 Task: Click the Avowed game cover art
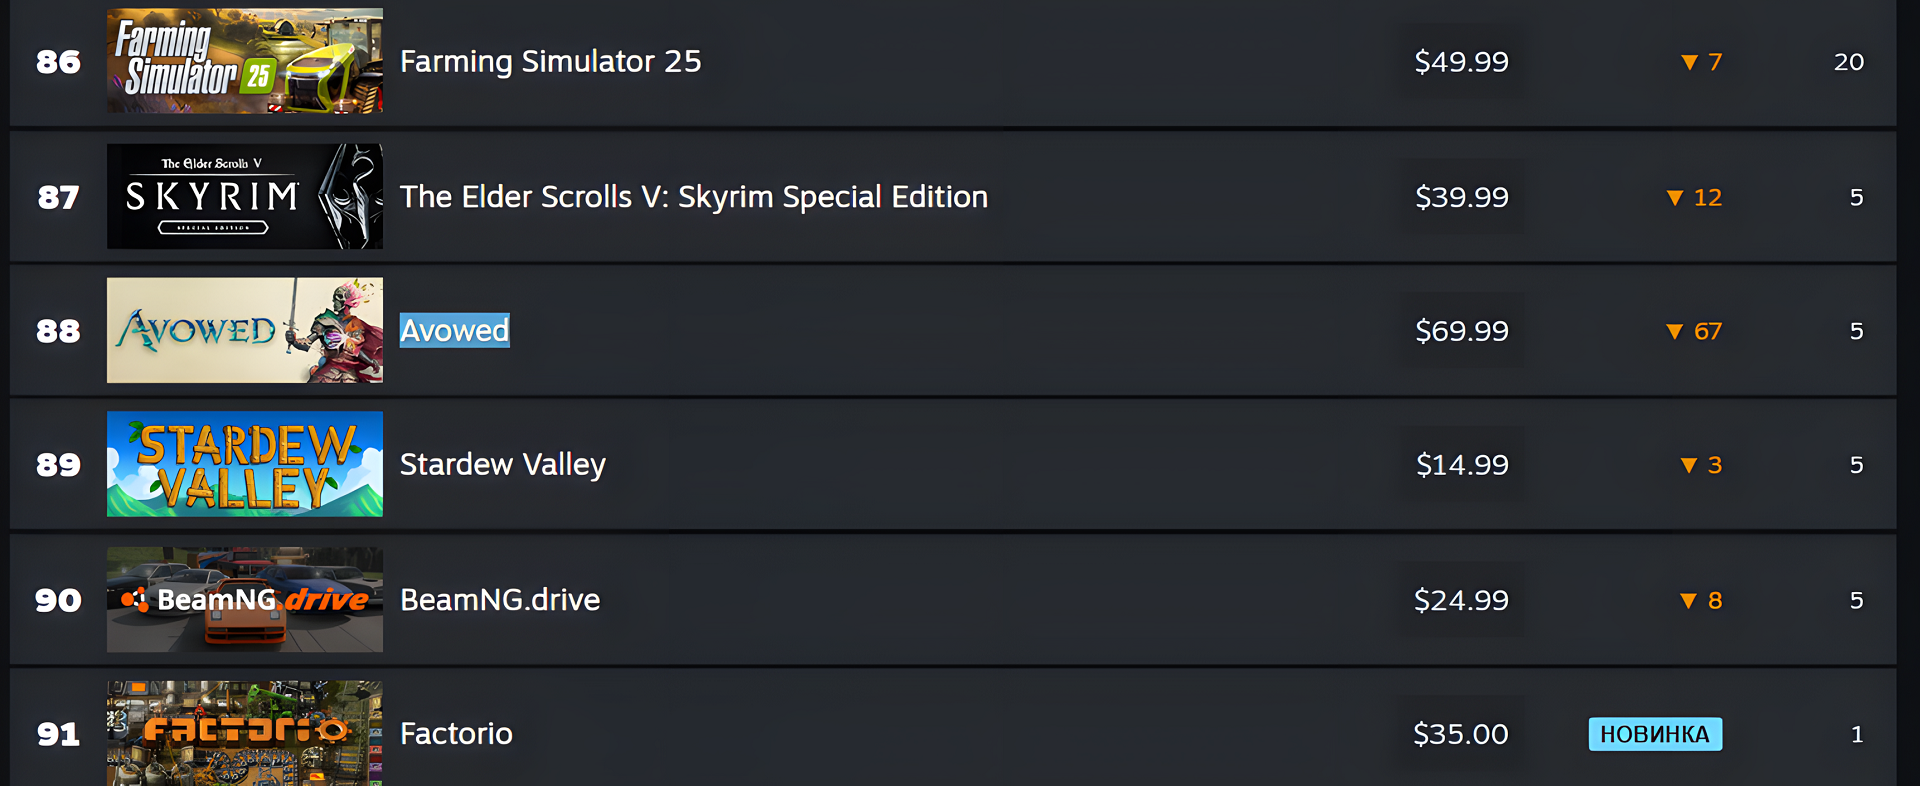click(244, 330)
